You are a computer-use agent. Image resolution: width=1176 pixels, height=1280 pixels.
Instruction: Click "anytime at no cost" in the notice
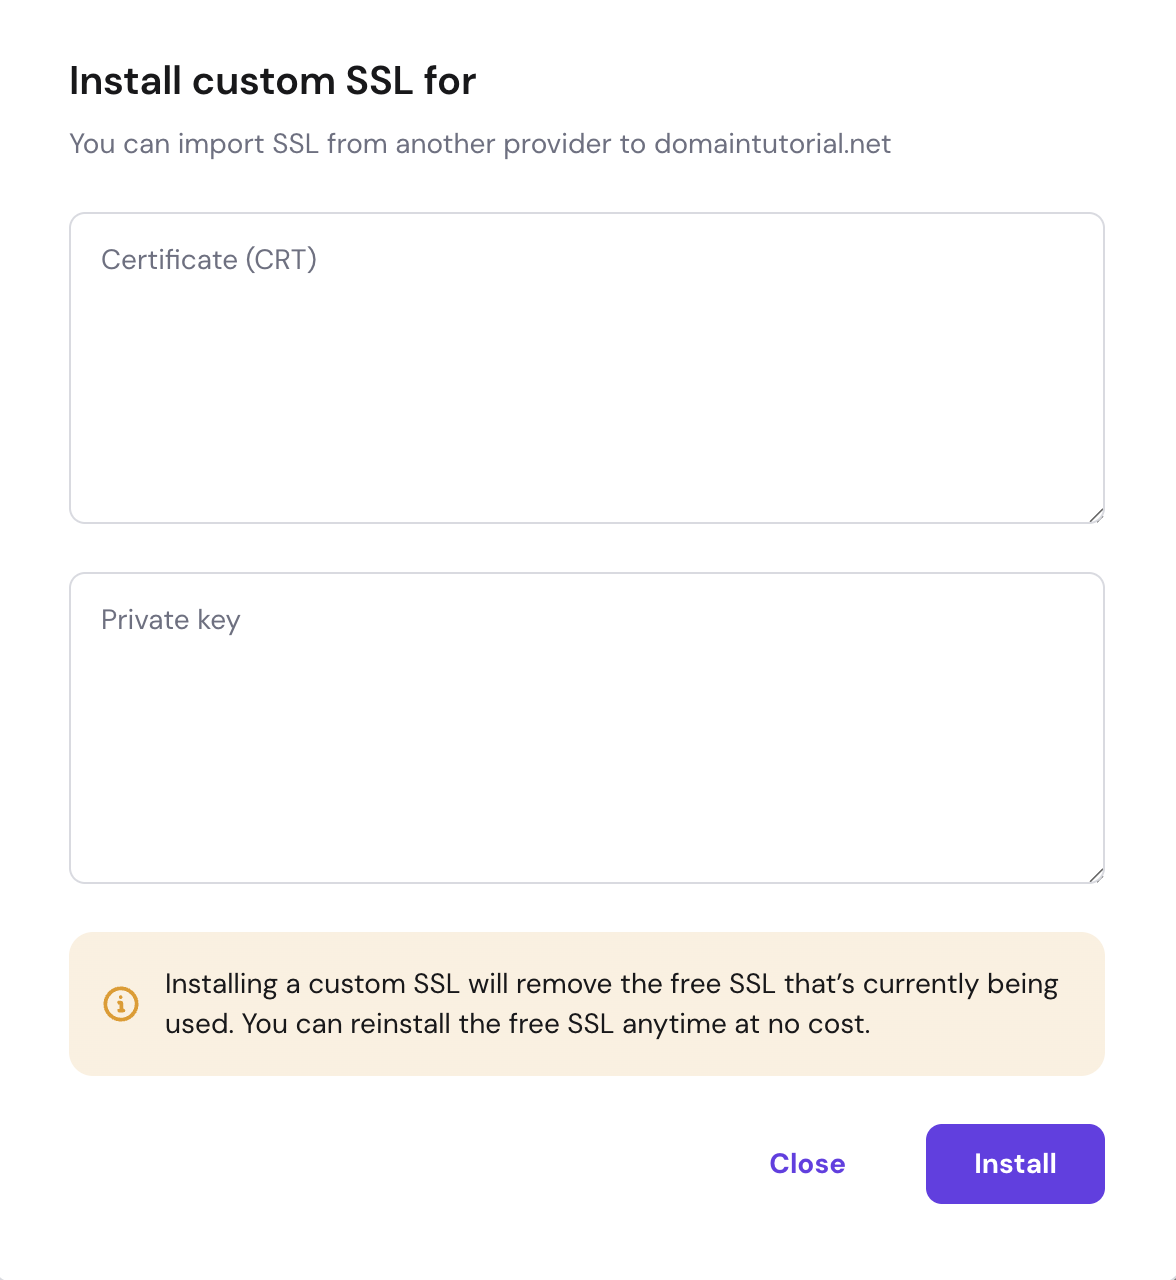click(x=746, y=1024)
